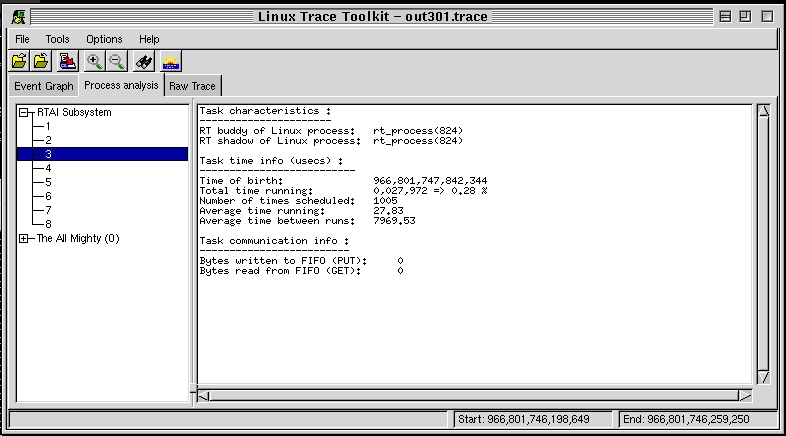Click the 'Bytes read from FIFO (GET)' line
The image size is (786, 436).
tap(301, 271)
